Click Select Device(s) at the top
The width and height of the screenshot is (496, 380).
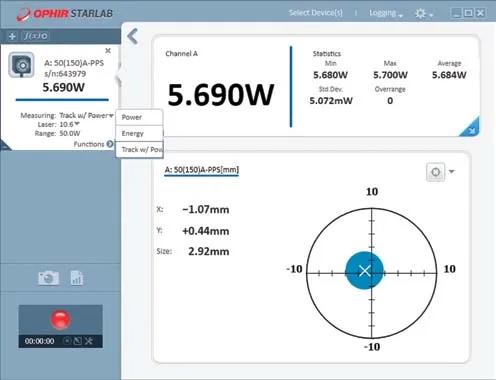316,13
